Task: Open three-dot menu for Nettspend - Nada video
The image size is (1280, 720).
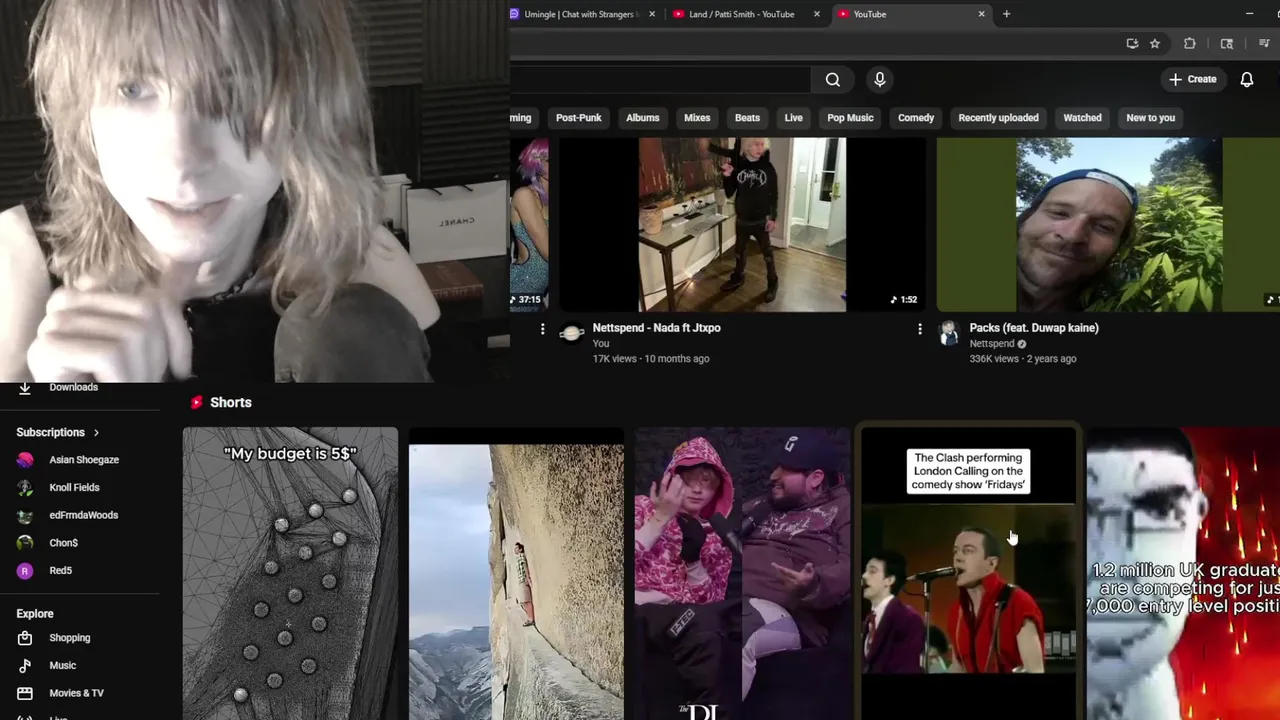Action: [x=920, y=328]
